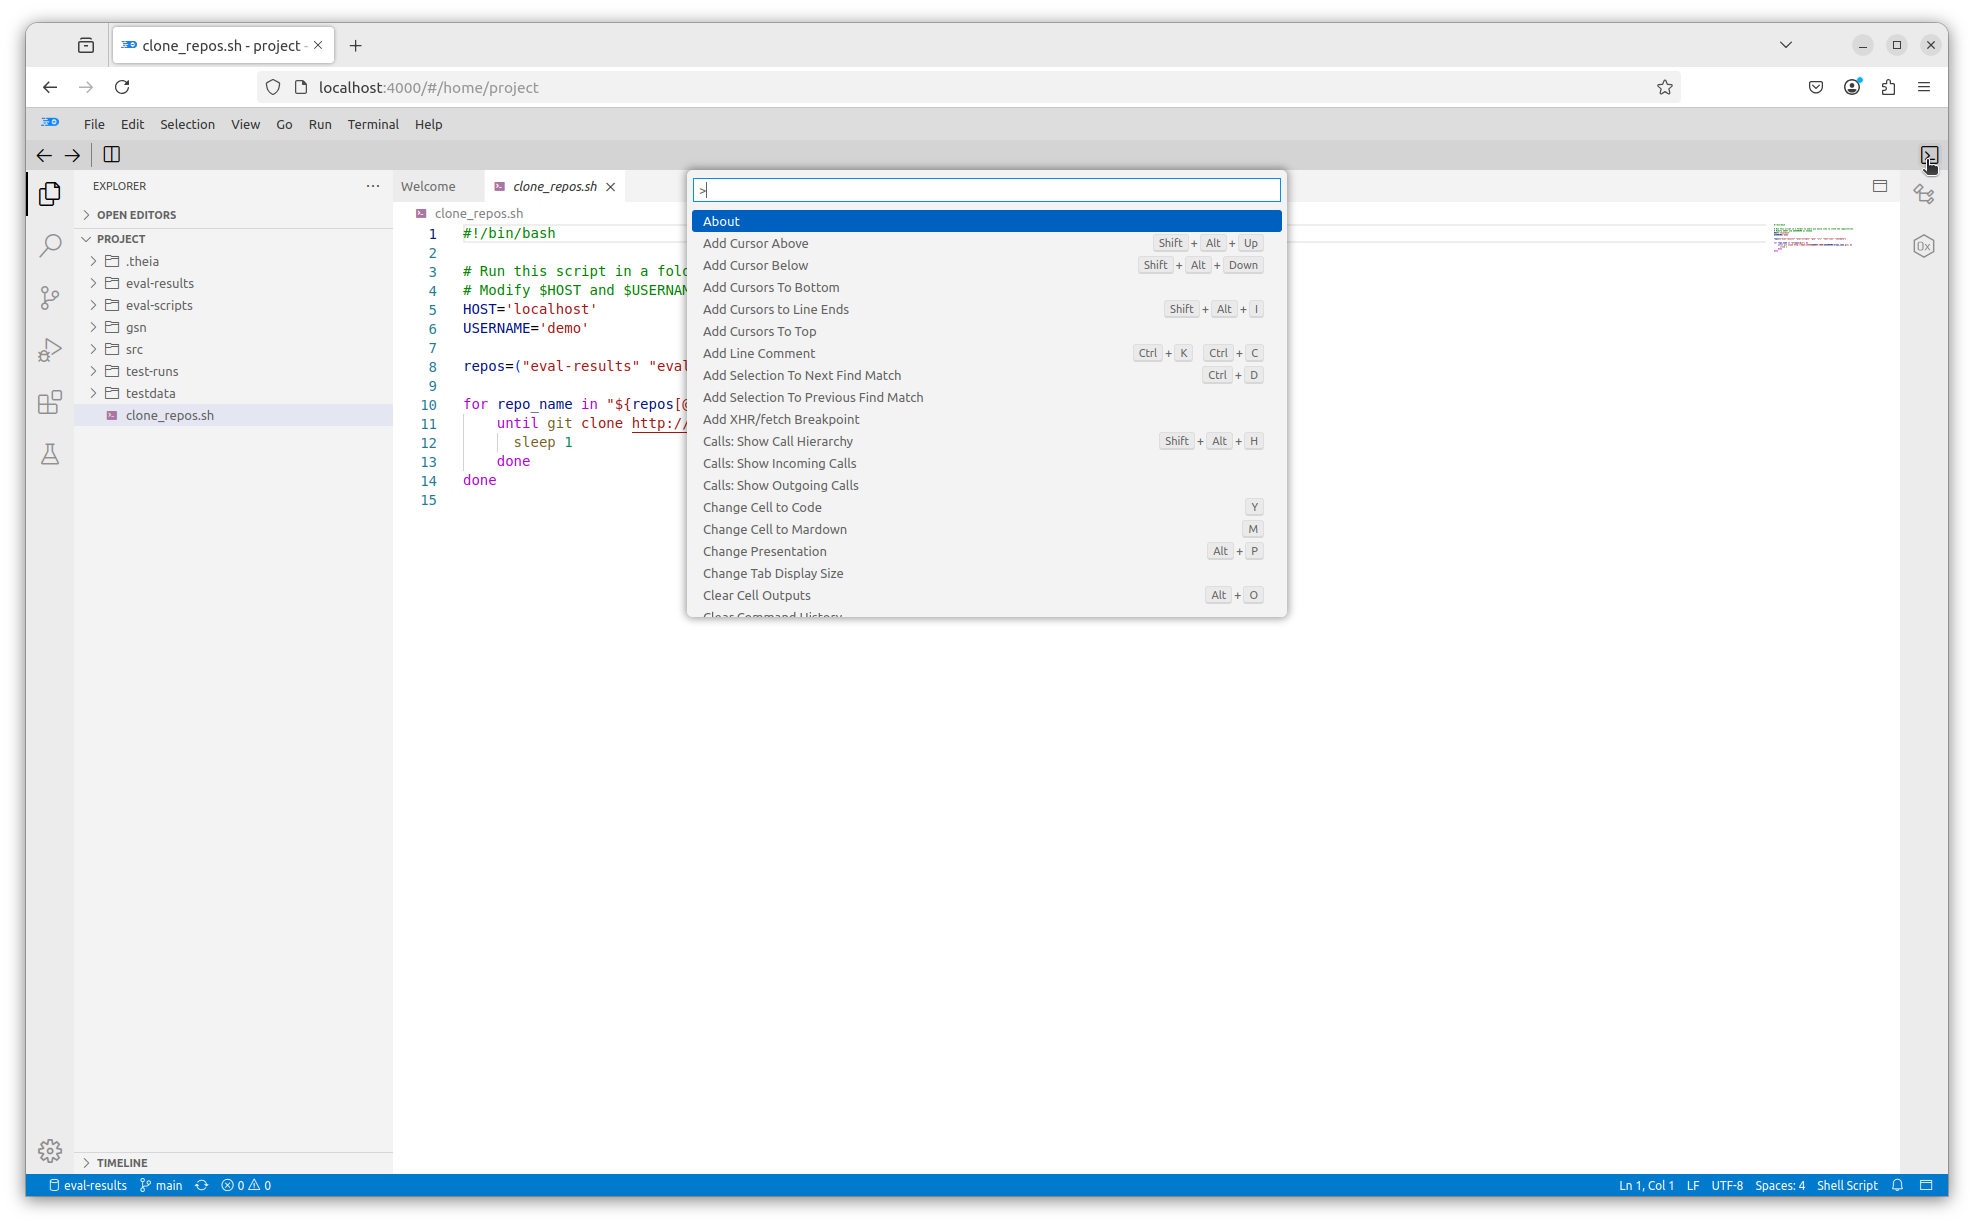Click Spaces: 4 indentation in status bar
Viewport: 1974px width, 1225px height.
(1780, 1185)
